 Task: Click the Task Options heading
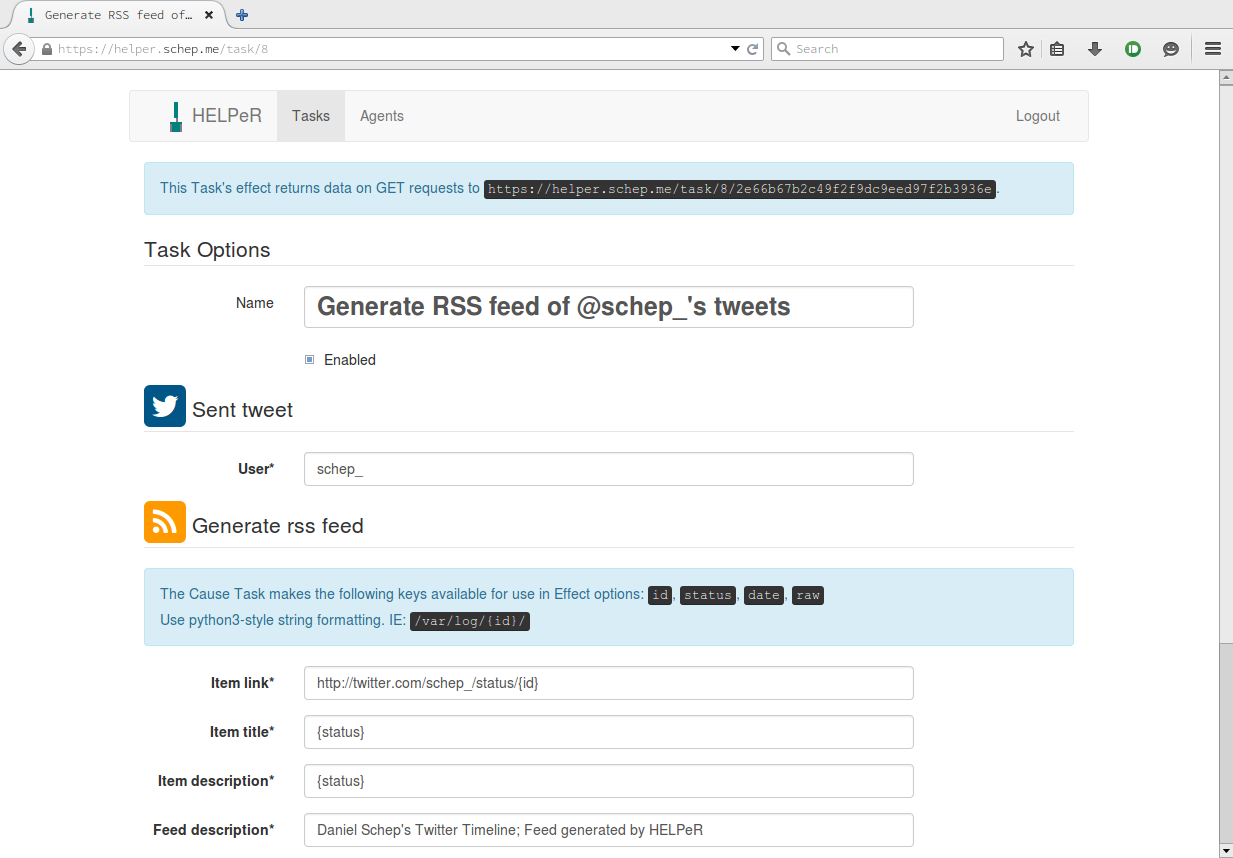(207, 250)
